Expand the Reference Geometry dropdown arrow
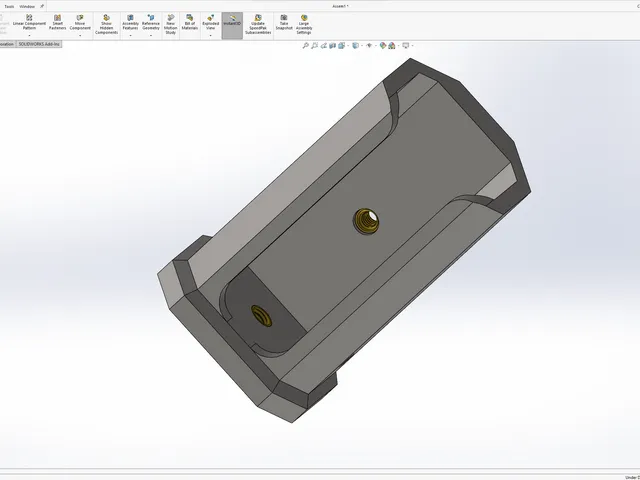The width and height of the screenshot is (640, 480). (151, 36)
